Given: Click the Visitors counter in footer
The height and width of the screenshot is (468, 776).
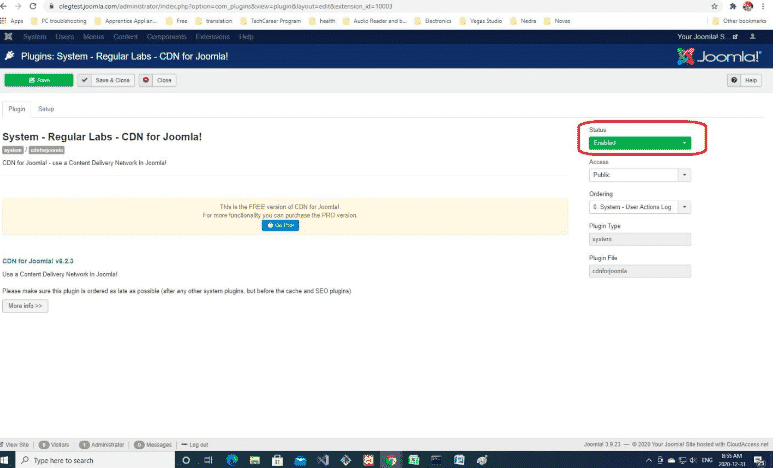Looking at the screenshot, I should (x=54, y=445).
